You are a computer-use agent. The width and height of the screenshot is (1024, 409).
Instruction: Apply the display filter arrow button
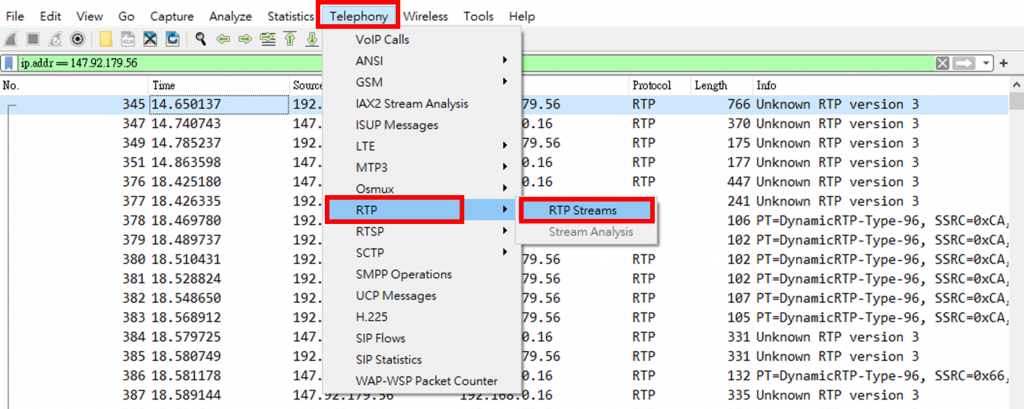tap(963, 63)
